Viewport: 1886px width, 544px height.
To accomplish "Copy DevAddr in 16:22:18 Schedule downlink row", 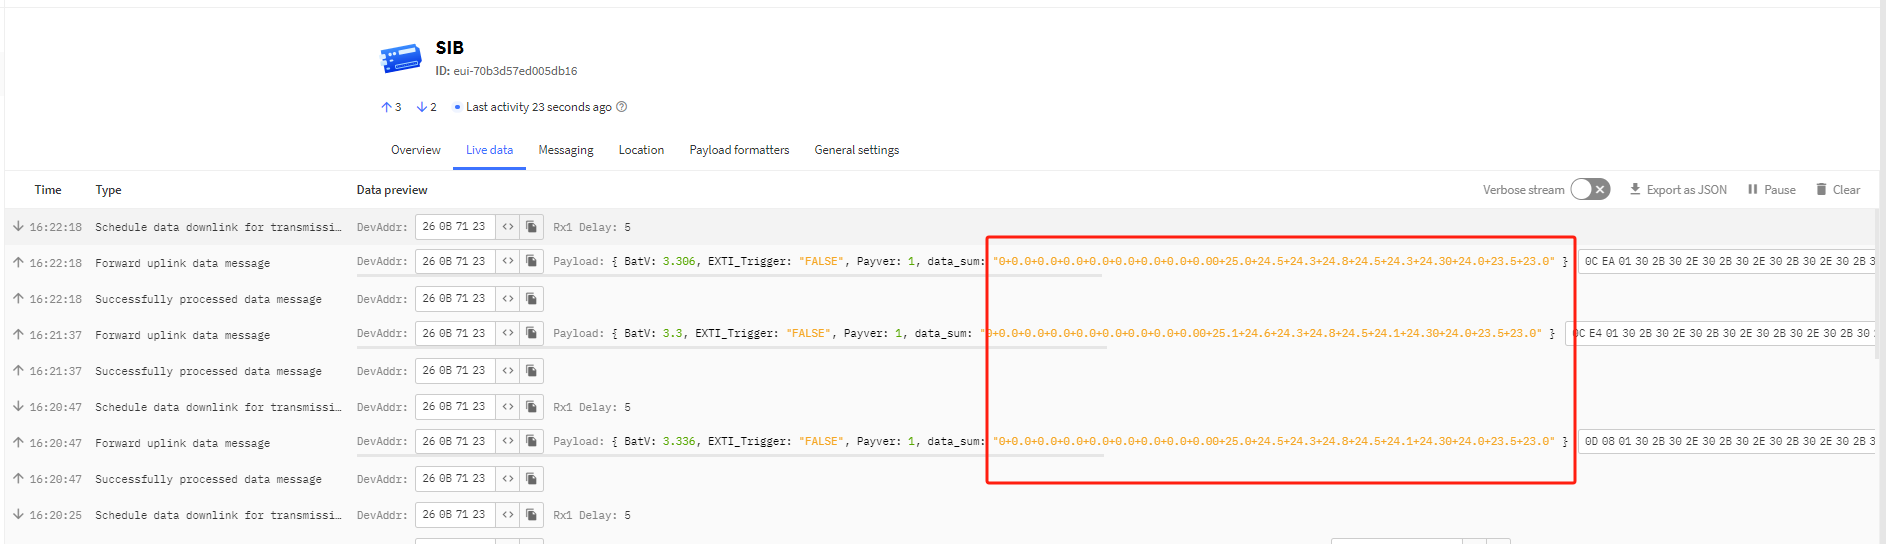I will tap(532, 227).
